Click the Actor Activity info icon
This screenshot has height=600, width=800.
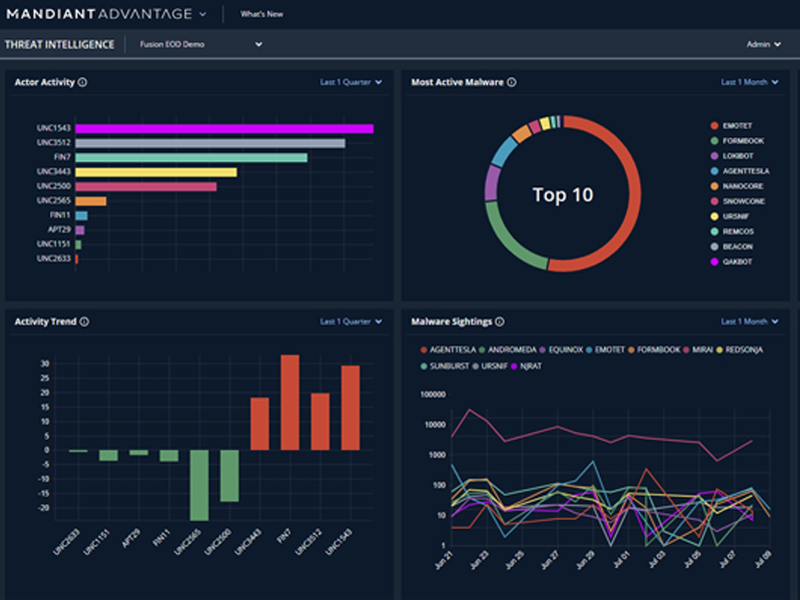[83, 82]
